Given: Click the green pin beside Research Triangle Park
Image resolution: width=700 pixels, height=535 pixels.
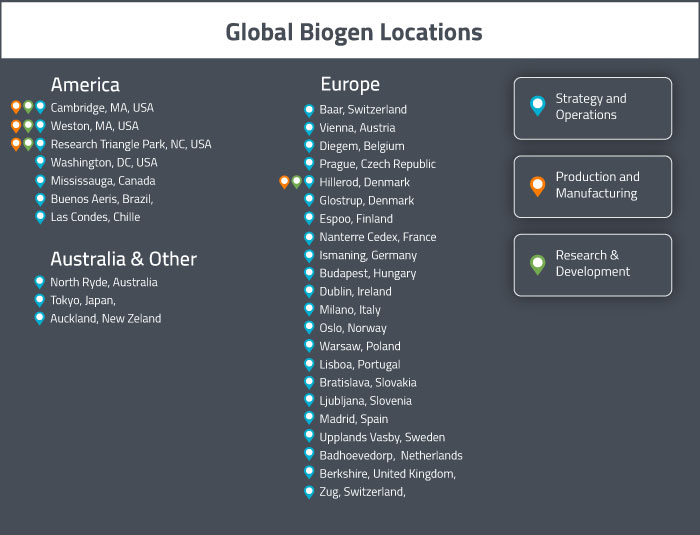Looking at the screenshot, I should click(28, 144).
